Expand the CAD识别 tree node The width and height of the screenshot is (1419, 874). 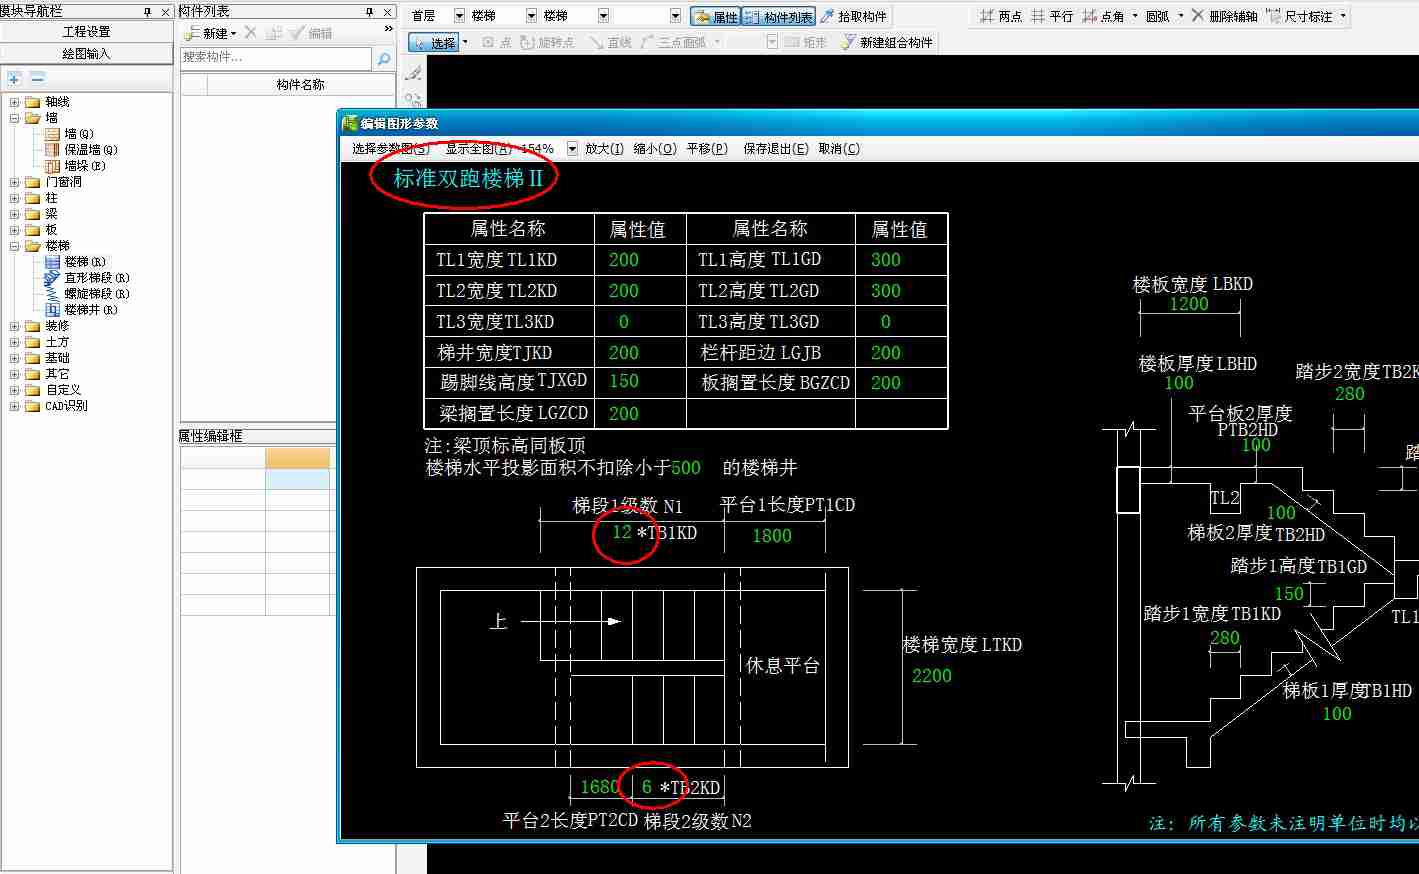[x=15, y=406]
